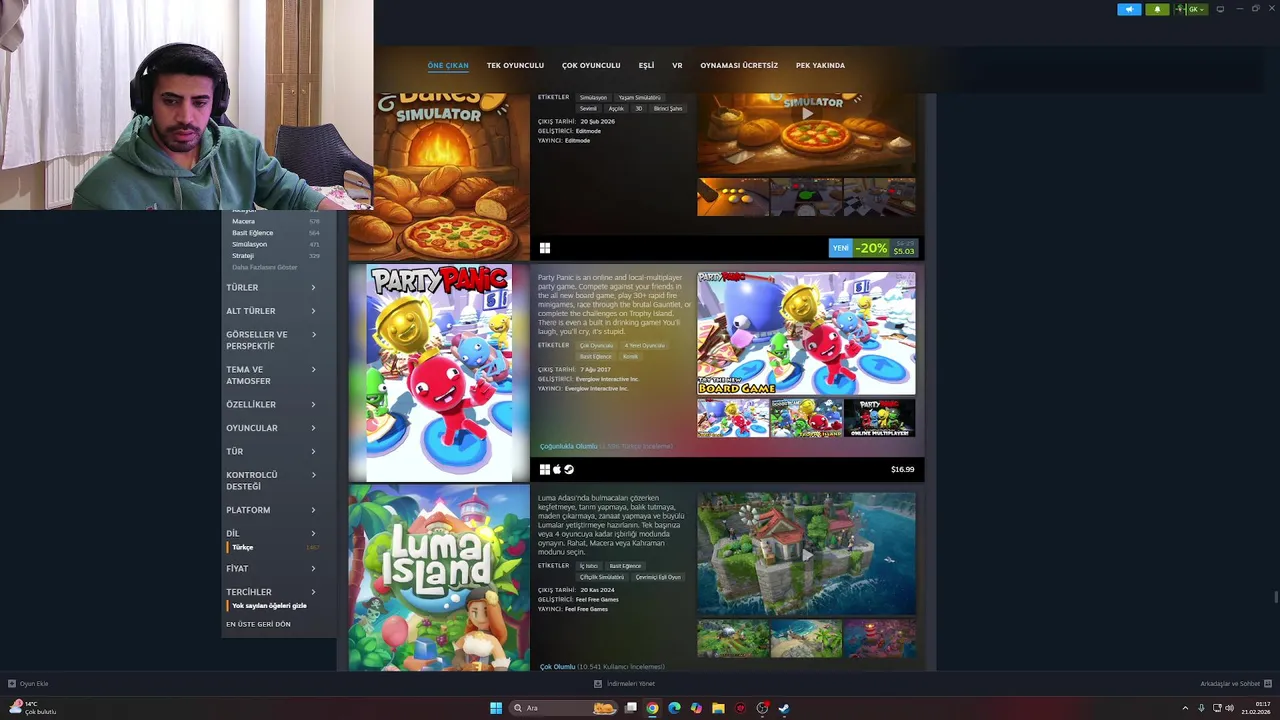Open Party Panic capsule image
Viewport: 1280px width, 720px height.
pos(439,373)
